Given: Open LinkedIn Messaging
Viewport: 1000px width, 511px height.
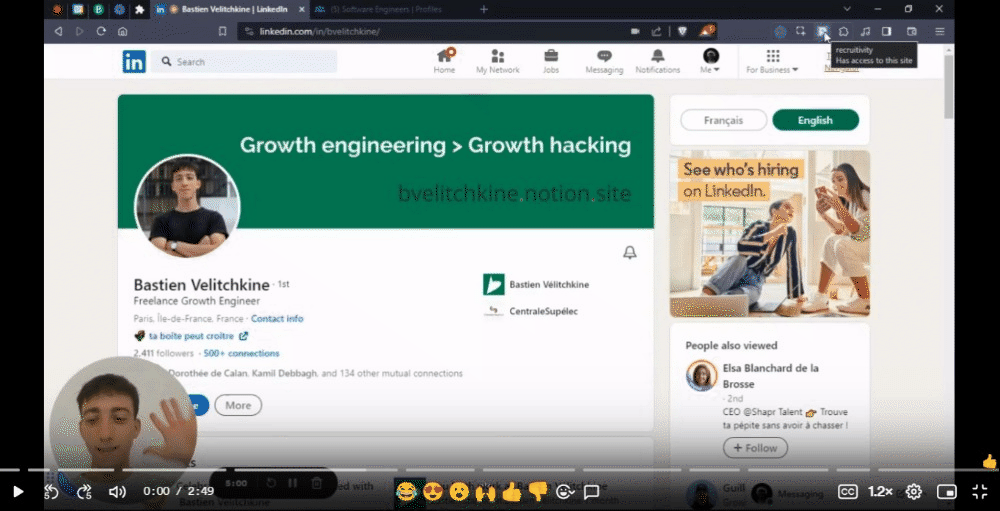Looking at the screenshot, I should coord(604,61).
